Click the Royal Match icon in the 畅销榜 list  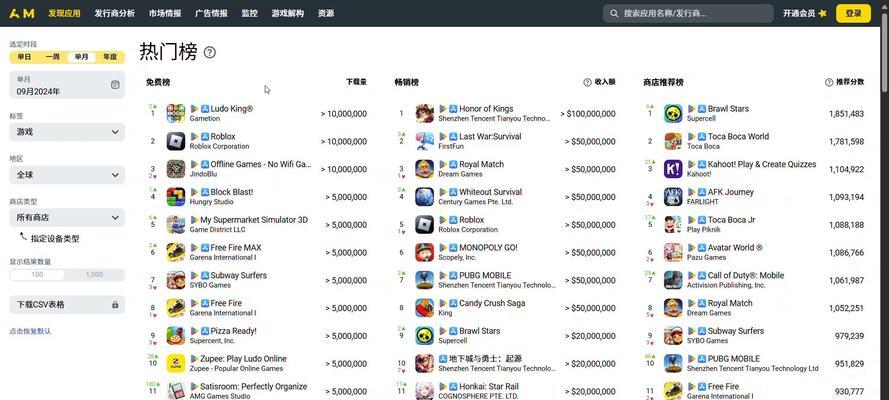click(x=425, y=169)
